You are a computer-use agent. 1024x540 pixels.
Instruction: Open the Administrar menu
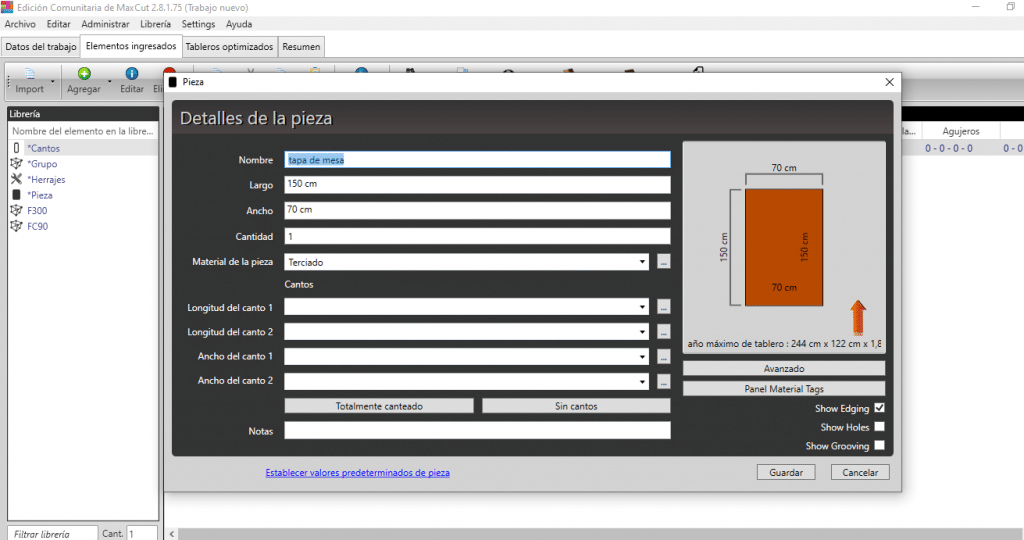tap(105, 24)
